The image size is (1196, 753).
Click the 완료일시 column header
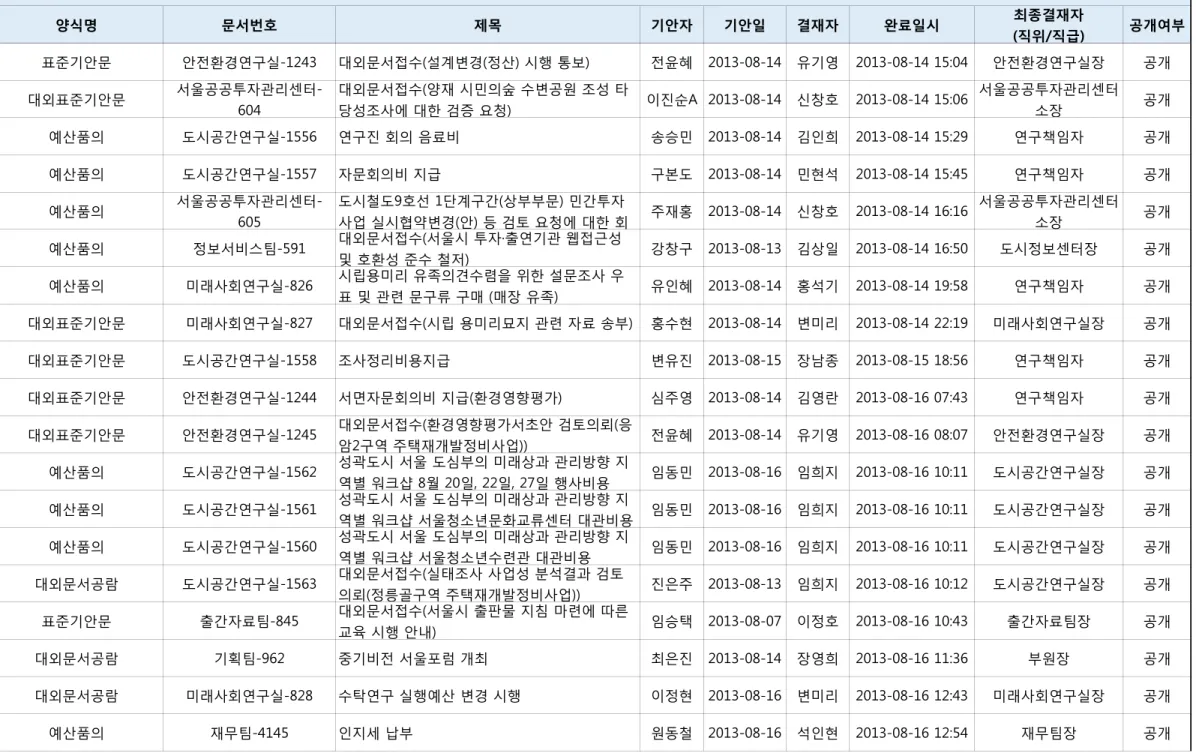(x=911, y=25)
